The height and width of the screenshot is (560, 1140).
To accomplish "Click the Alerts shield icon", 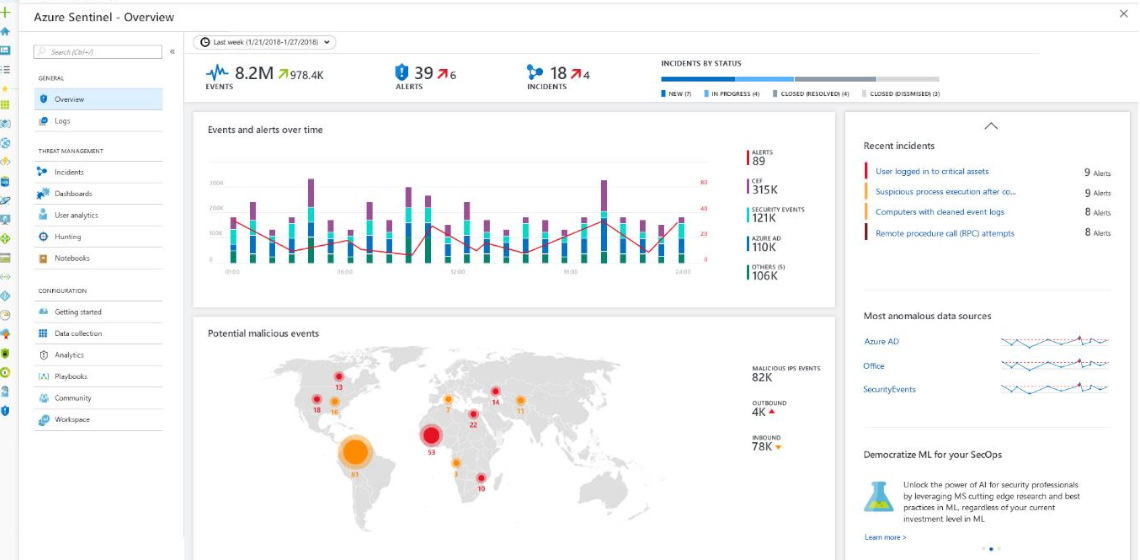I will point(401,73).
